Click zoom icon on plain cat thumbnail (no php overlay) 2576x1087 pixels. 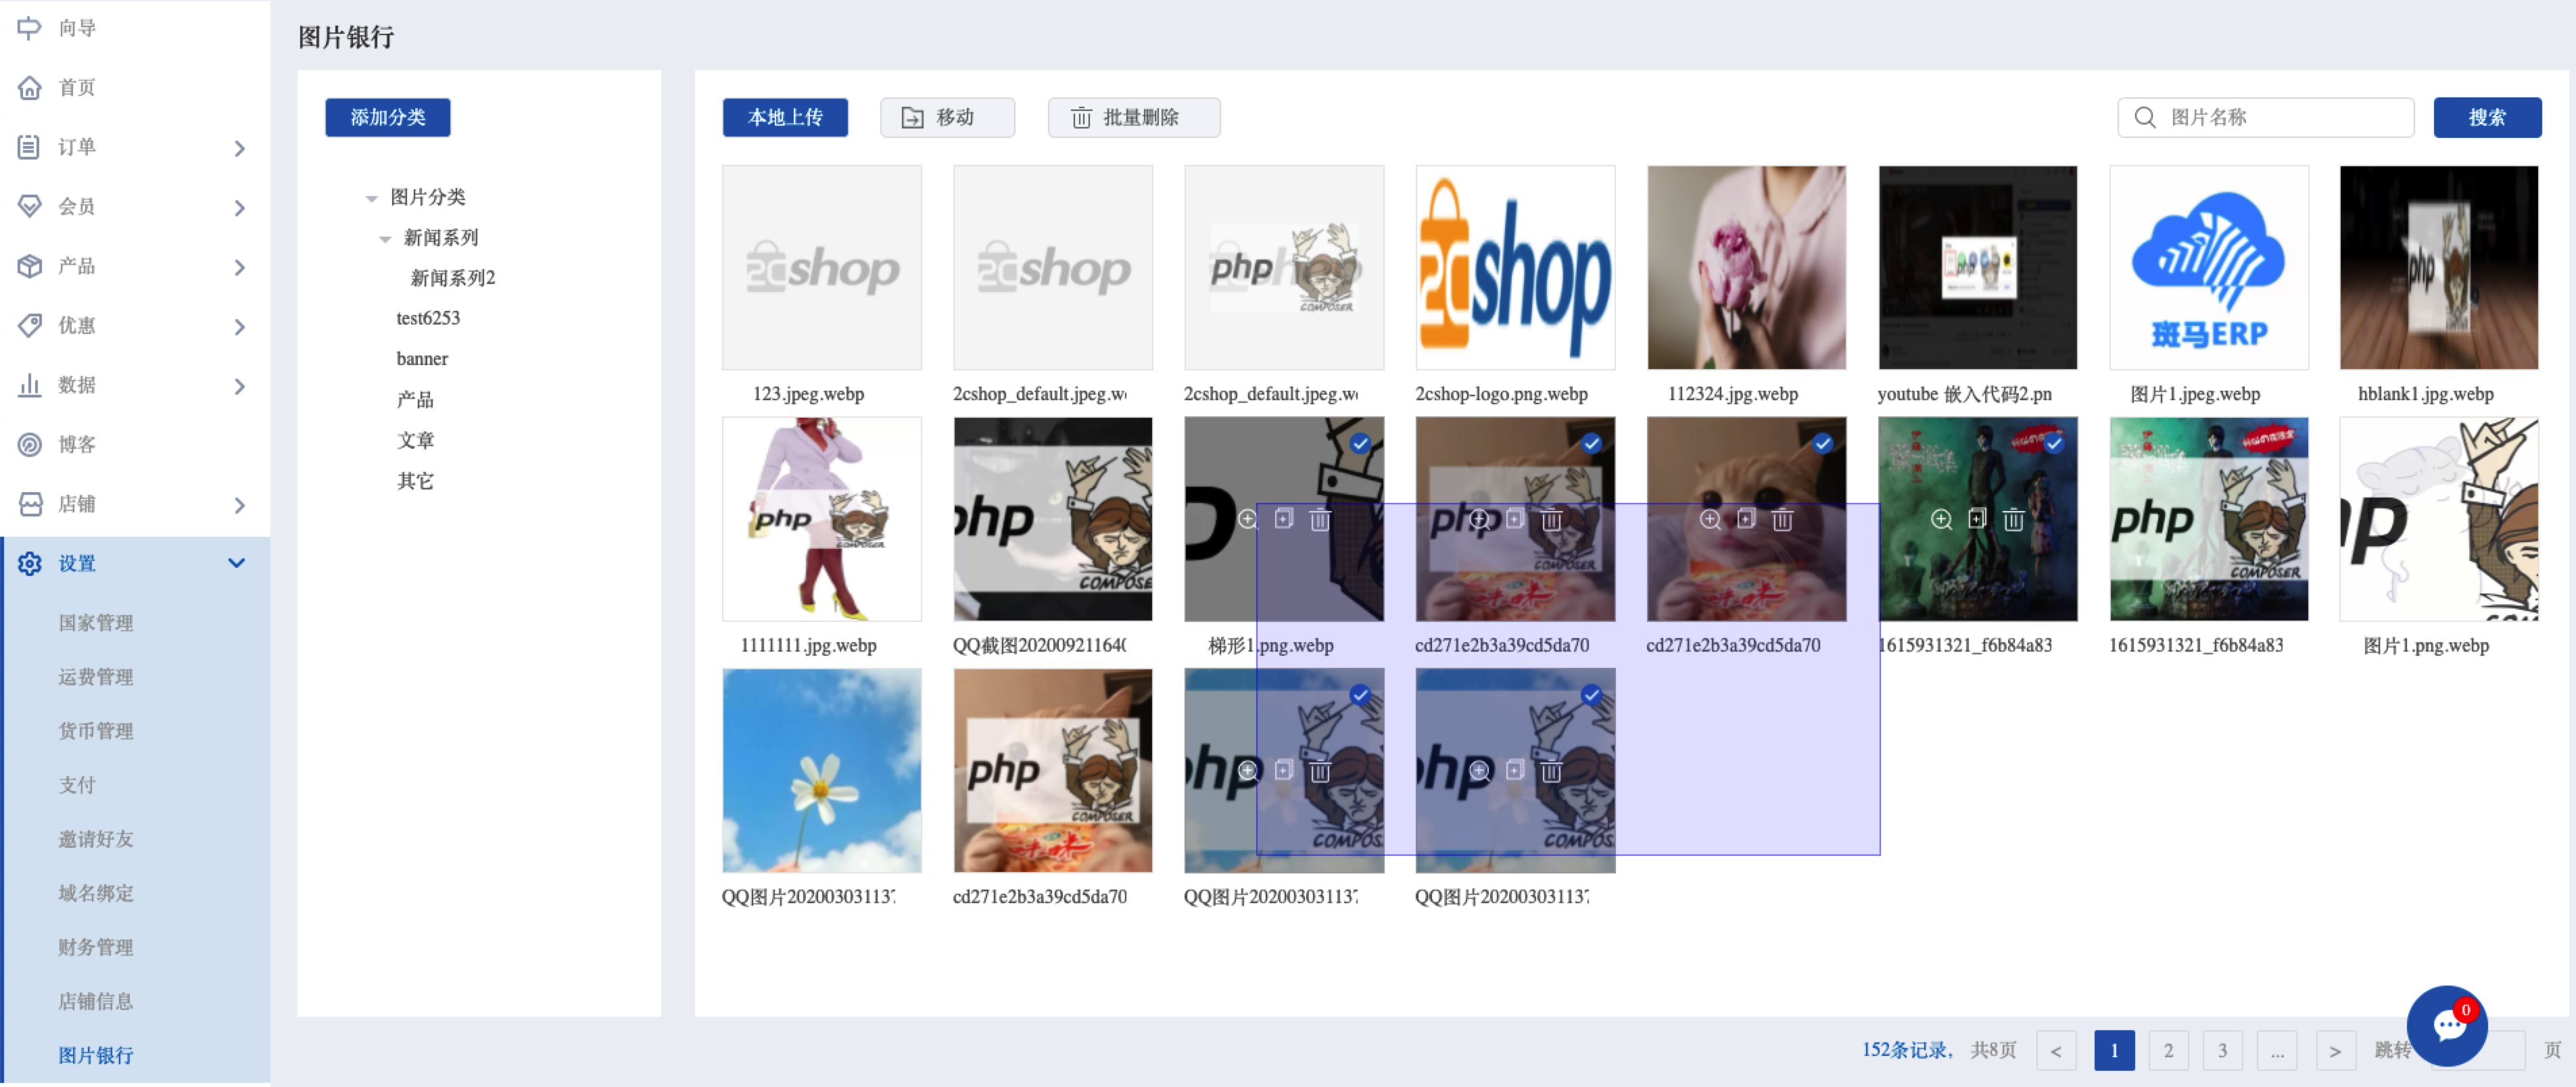coord(1710,520)
